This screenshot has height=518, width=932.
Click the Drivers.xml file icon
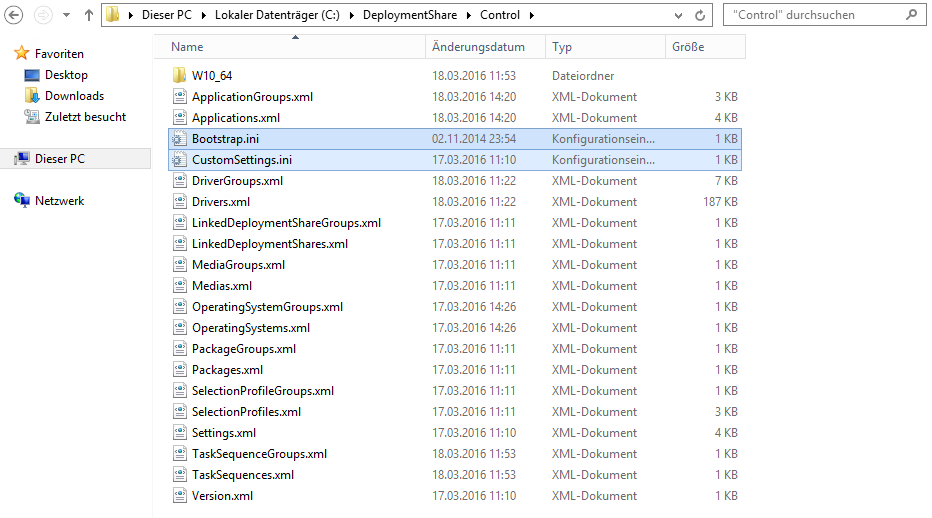click(179, 202)
